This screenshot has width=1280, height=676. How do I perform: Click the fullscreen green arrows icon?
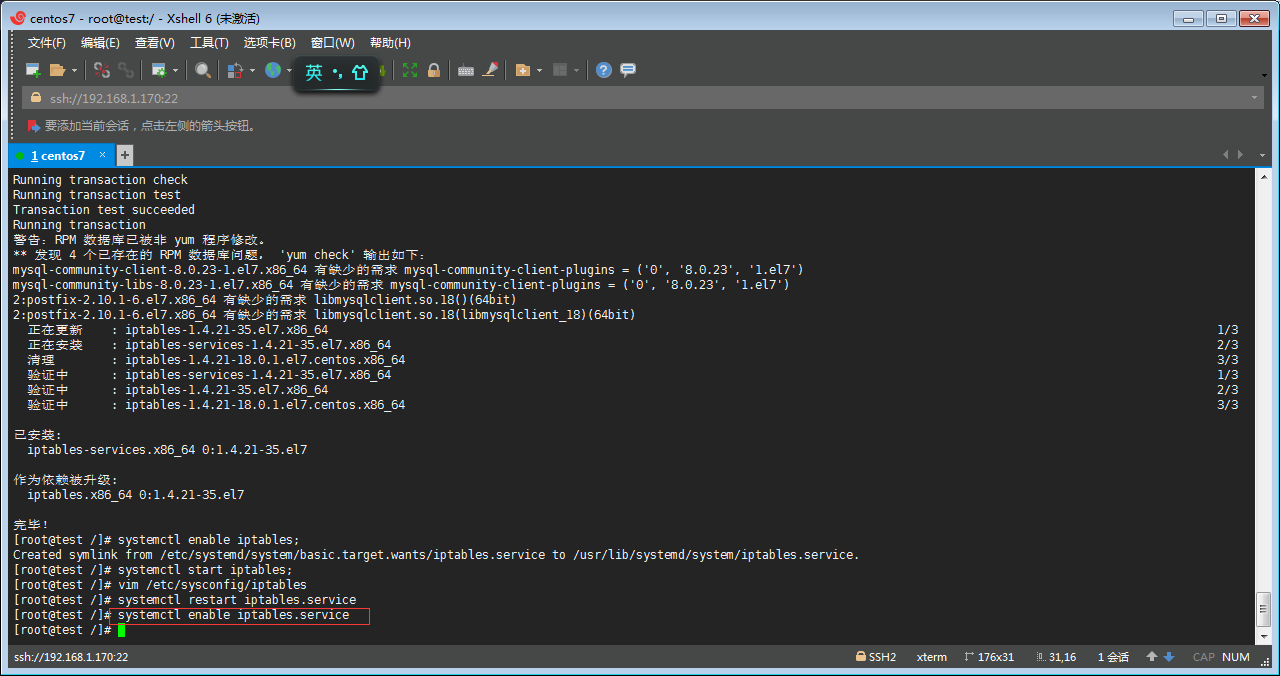[410, 70]
